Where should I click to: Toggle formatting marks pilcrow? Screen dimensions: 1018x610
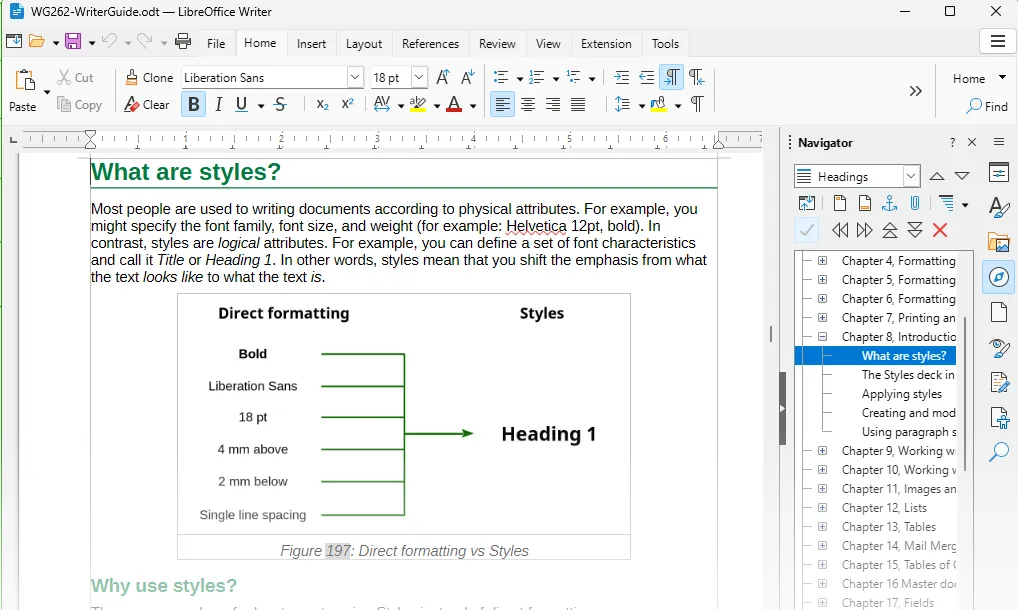click(697, 104)
